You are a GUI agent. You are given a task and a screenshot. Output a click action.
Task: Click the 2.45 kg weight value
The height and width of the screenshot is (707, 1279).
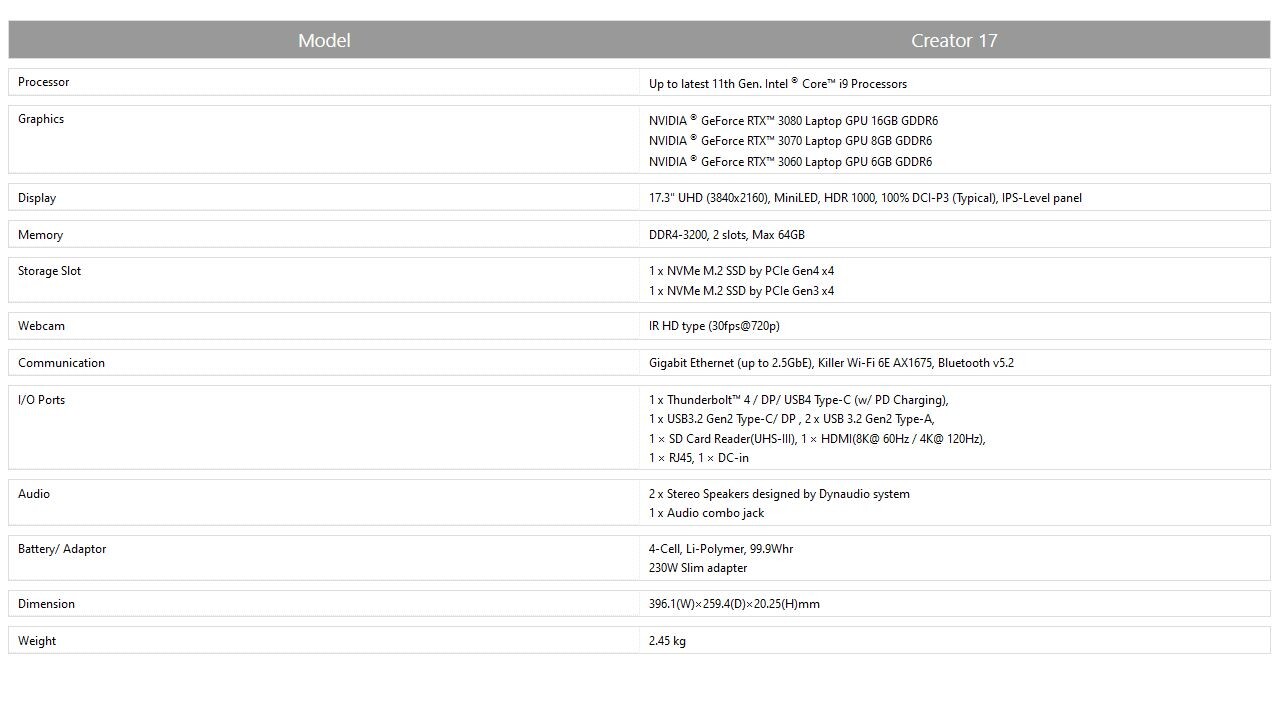667,641
